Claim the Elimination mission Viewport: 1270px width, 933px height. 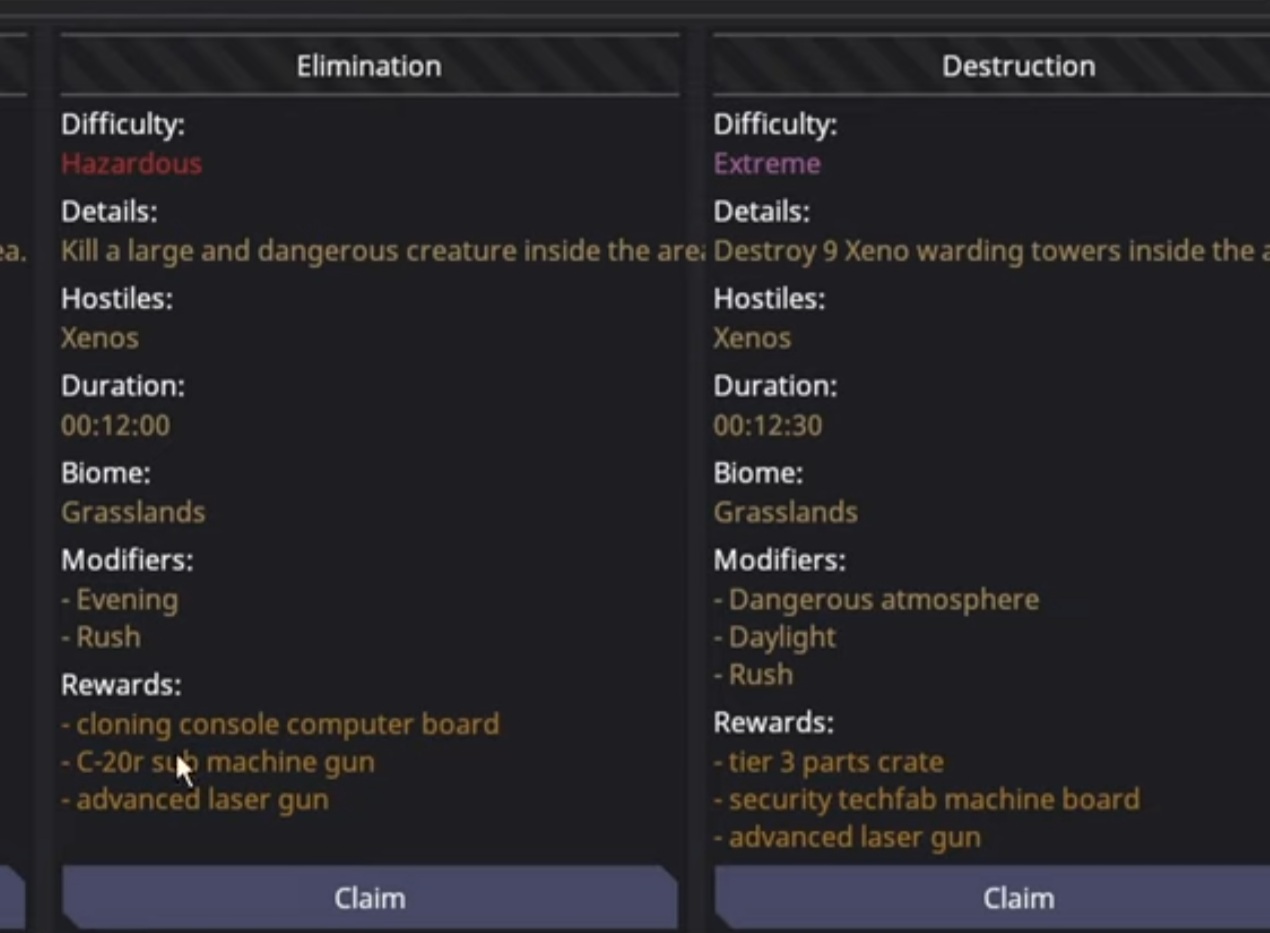pyautogui.click(x=369, y=897)
